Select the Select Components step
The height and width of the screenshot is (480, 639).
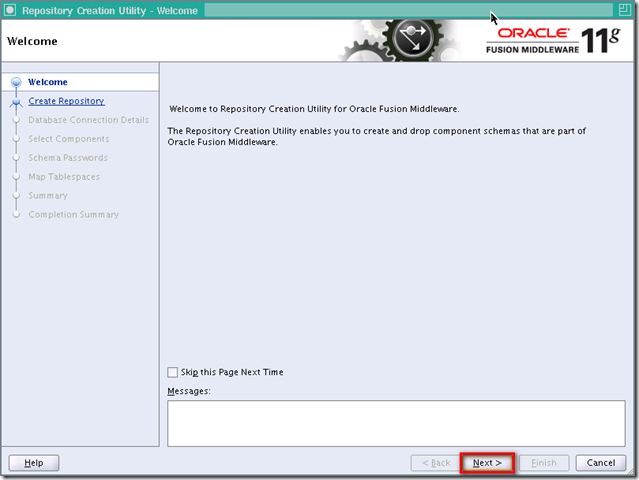69,139
